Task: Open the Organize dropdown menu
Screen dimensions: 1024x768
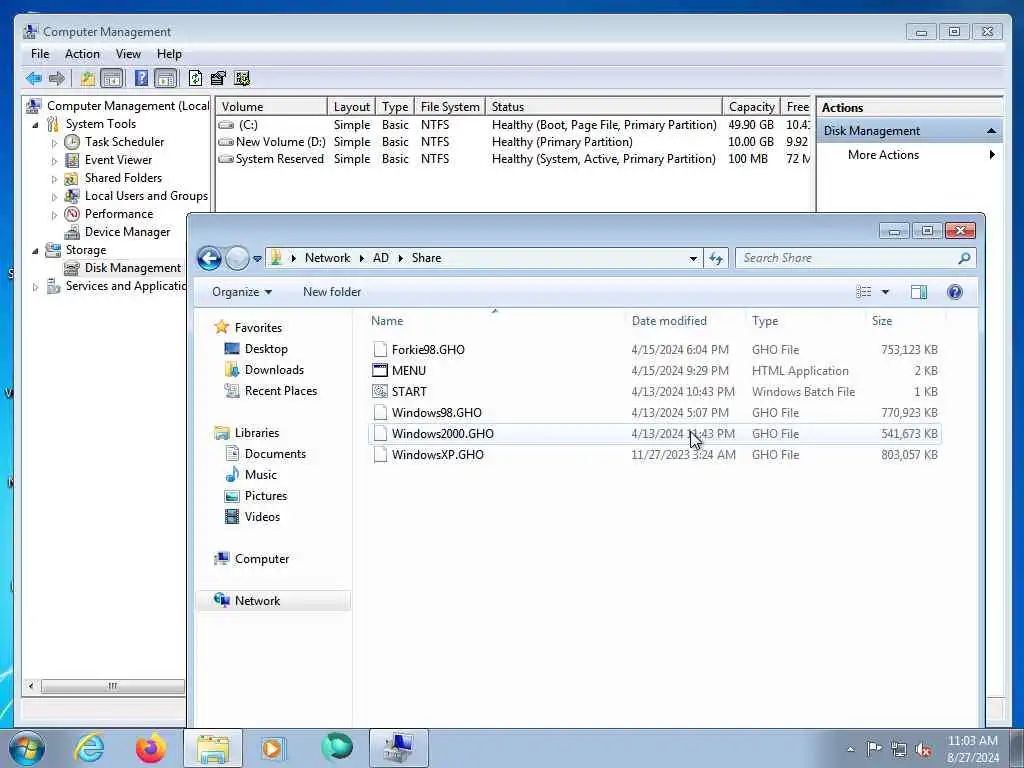Action: (x=242, y=292)
